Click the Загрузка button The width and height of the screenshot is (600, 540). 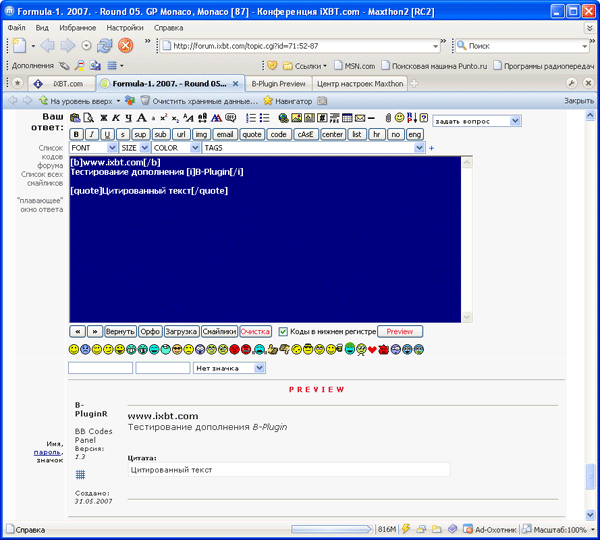181,331
